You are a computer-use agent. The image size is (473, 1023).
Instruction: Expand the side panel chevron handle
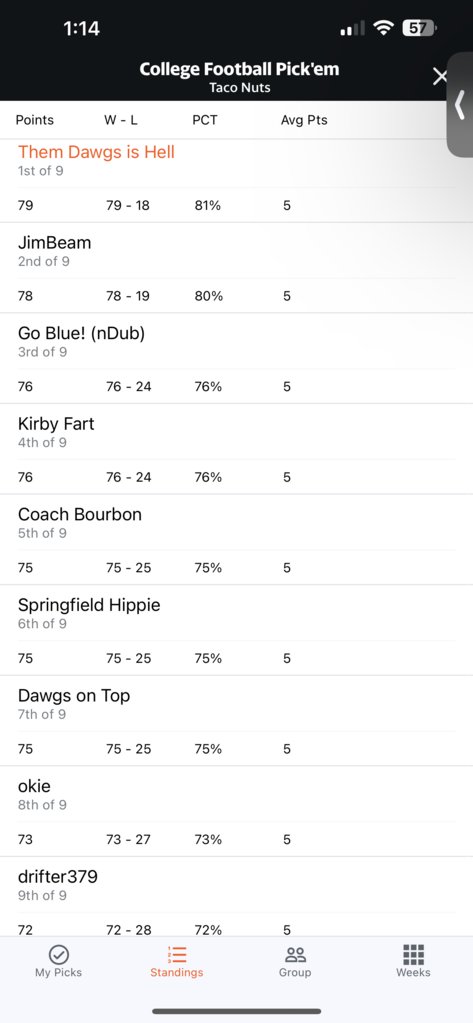click(x=460, y=105)
